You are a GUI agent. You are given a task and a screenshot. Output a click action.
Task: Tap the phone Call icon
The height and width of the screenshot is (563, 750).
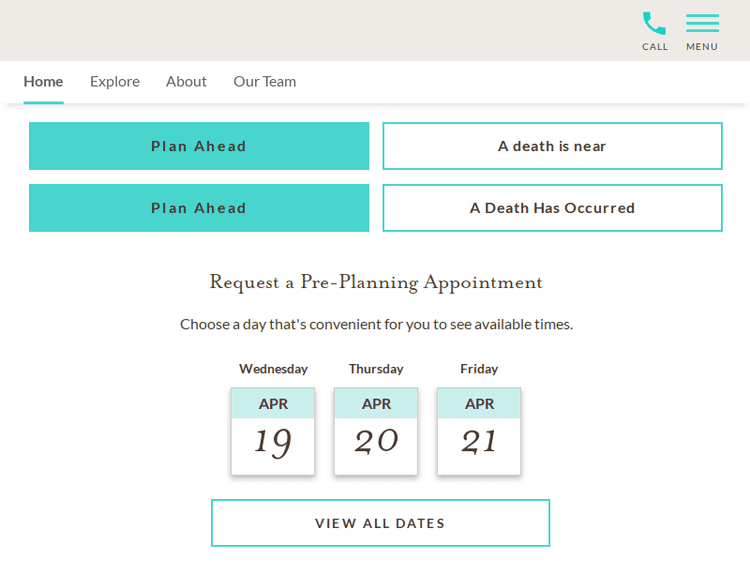(654, 23)
